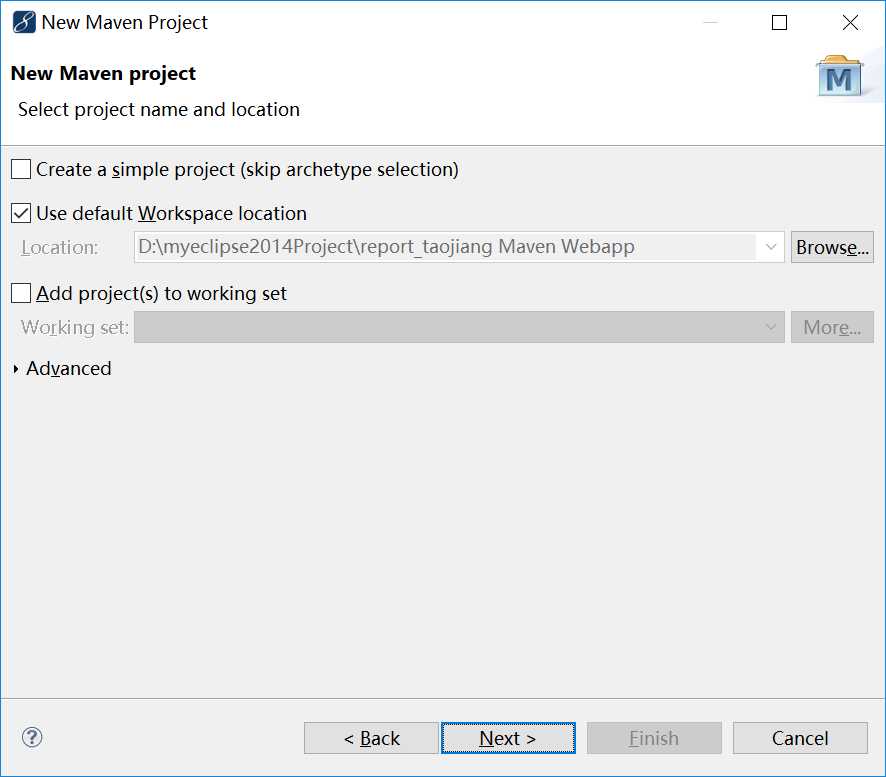Open the Working set dropdown arrow
The width and height of the screenshot is (886, 777).
pos(770,327)
